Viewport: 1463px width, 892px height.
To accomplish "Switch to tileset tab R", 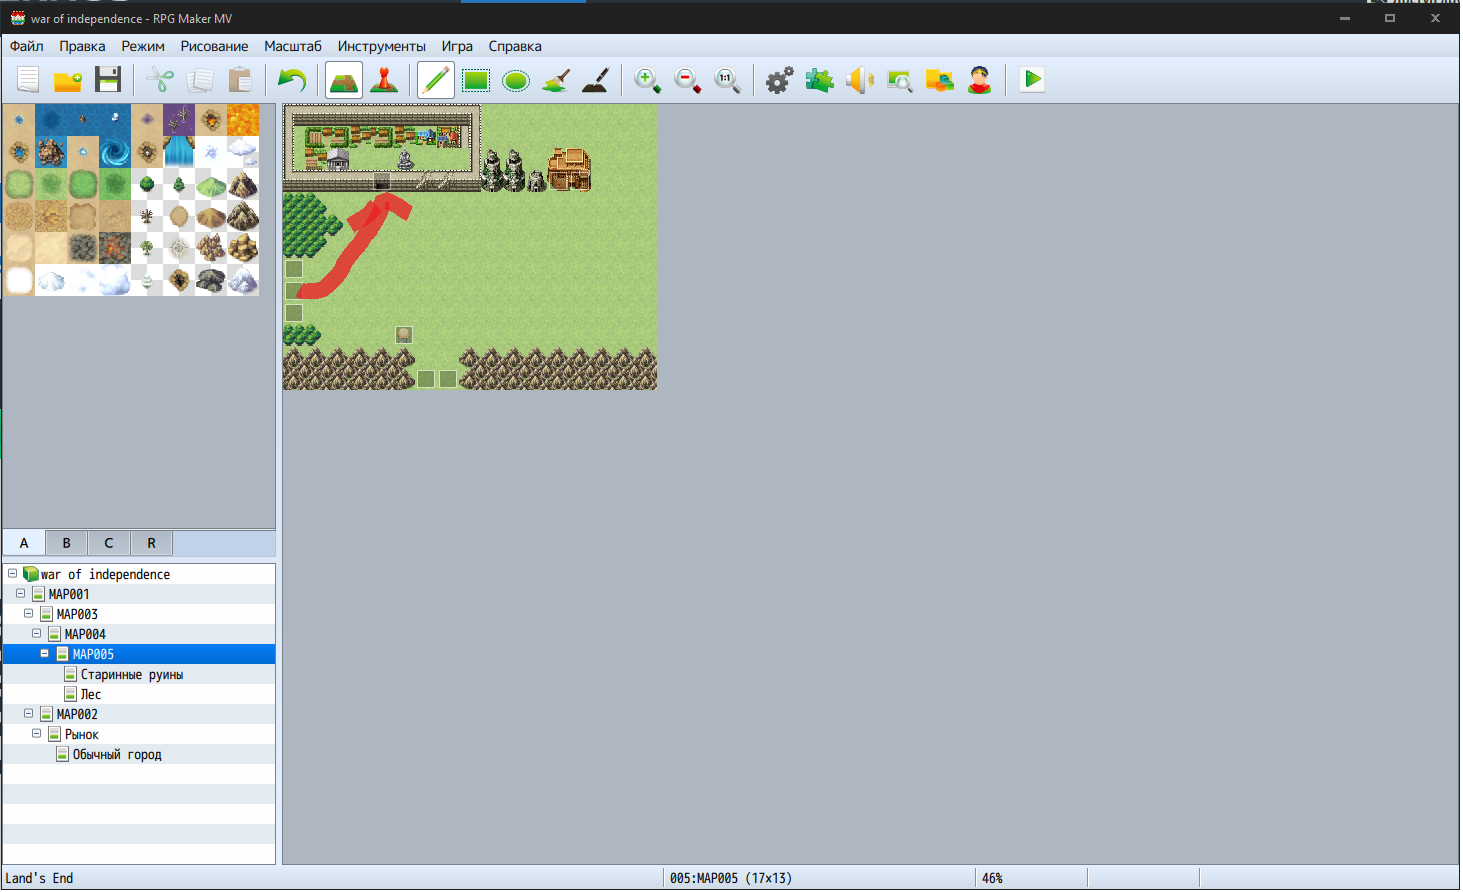I will click(x=152, y=543).
